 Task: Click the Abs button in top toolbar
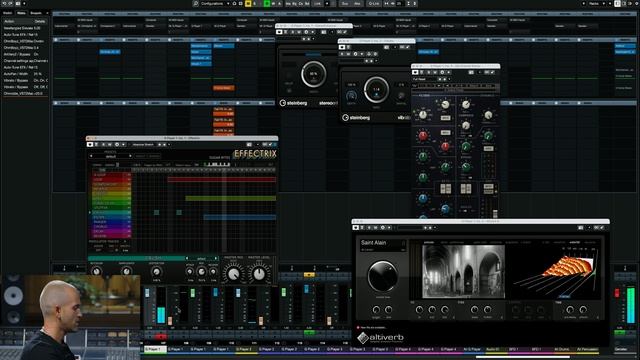(357, 3)
